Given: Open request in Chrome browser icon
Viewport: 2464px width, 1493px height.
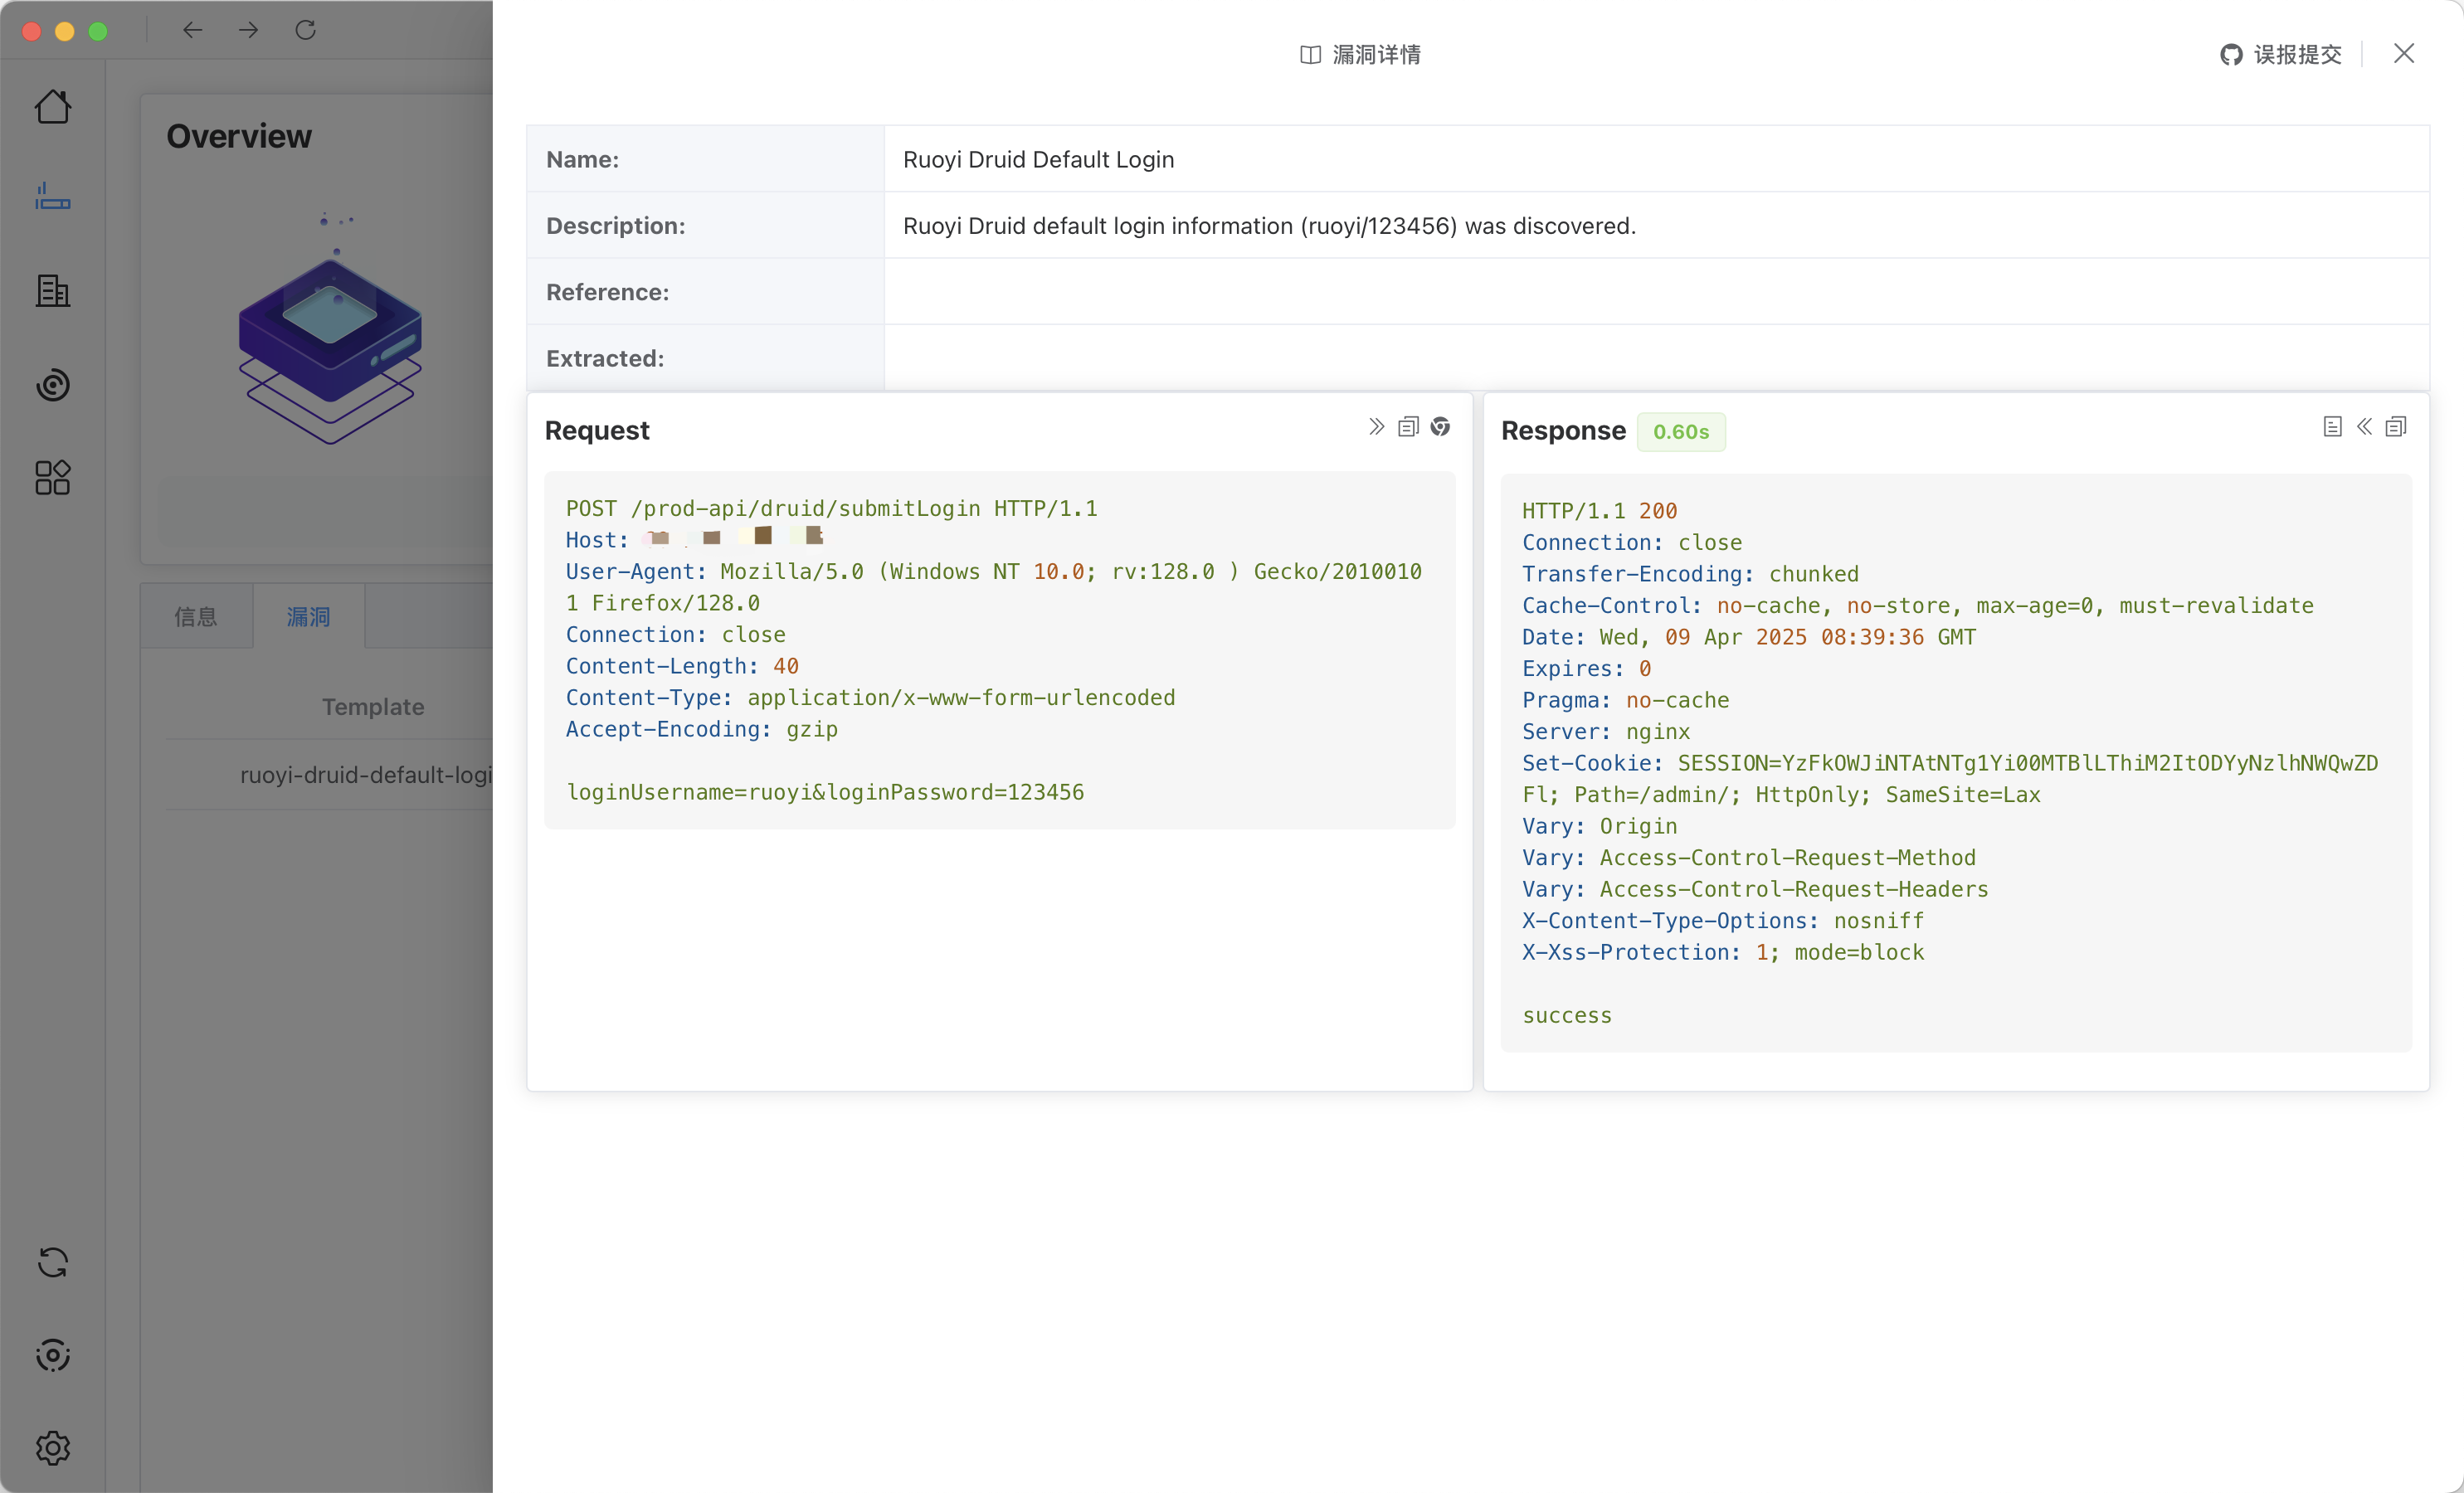Looking at the screenshot, I should point(1440,427).
